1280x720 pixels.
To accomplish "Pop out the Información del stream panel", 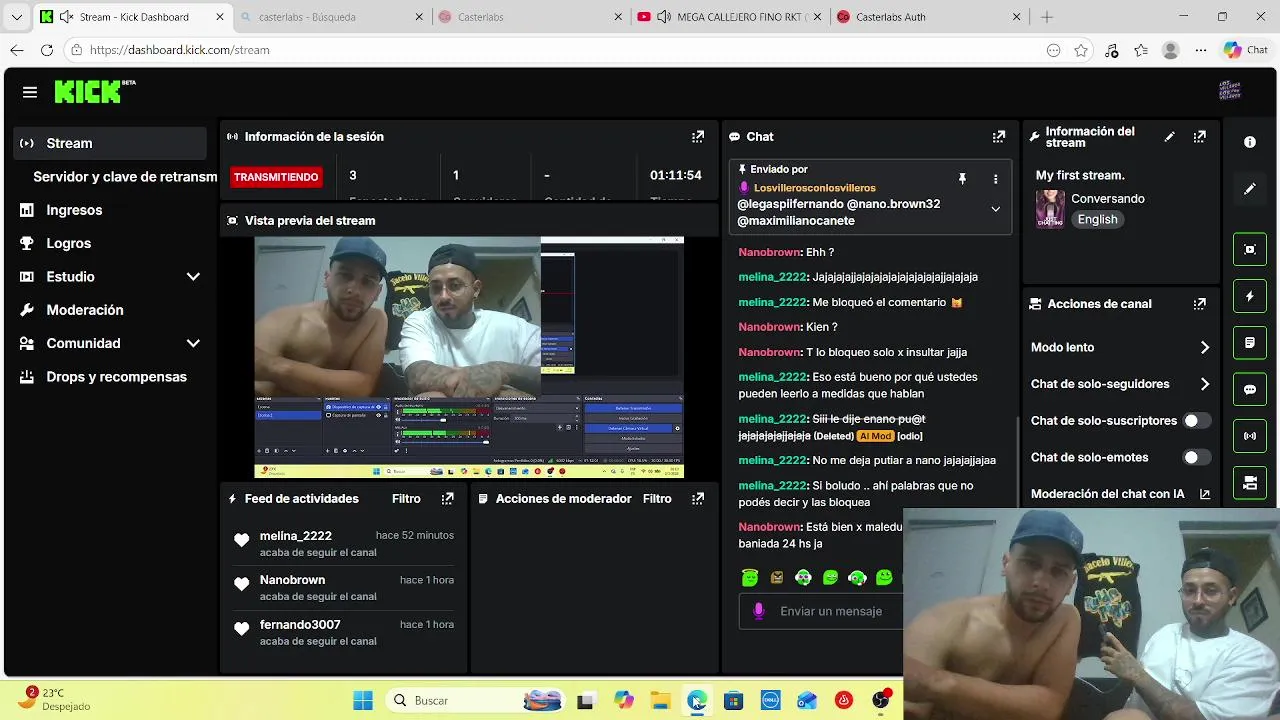I will pos(1199,137).
